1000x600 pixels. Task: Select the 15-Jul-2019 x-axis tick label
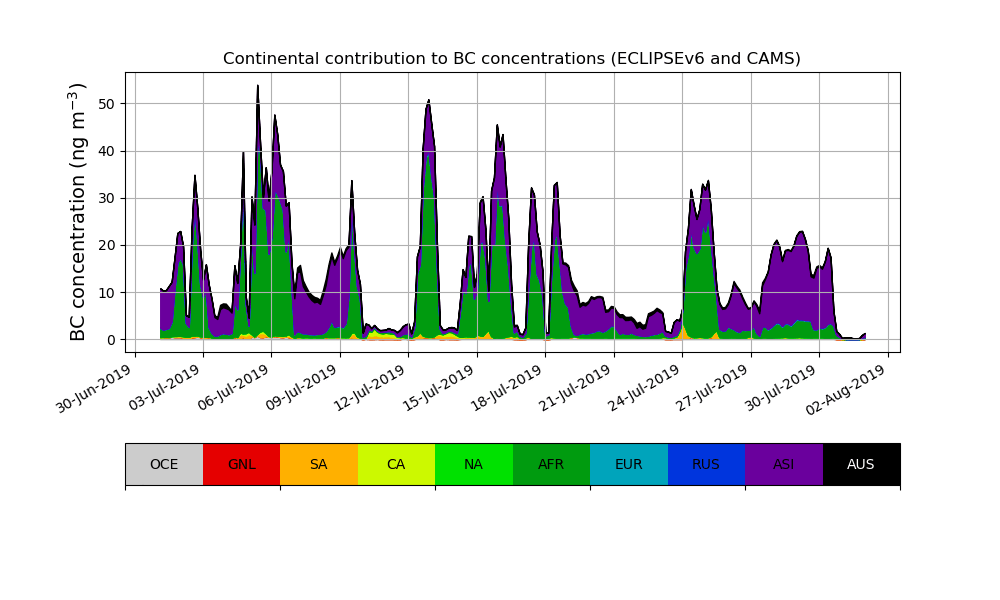(437, 389)
